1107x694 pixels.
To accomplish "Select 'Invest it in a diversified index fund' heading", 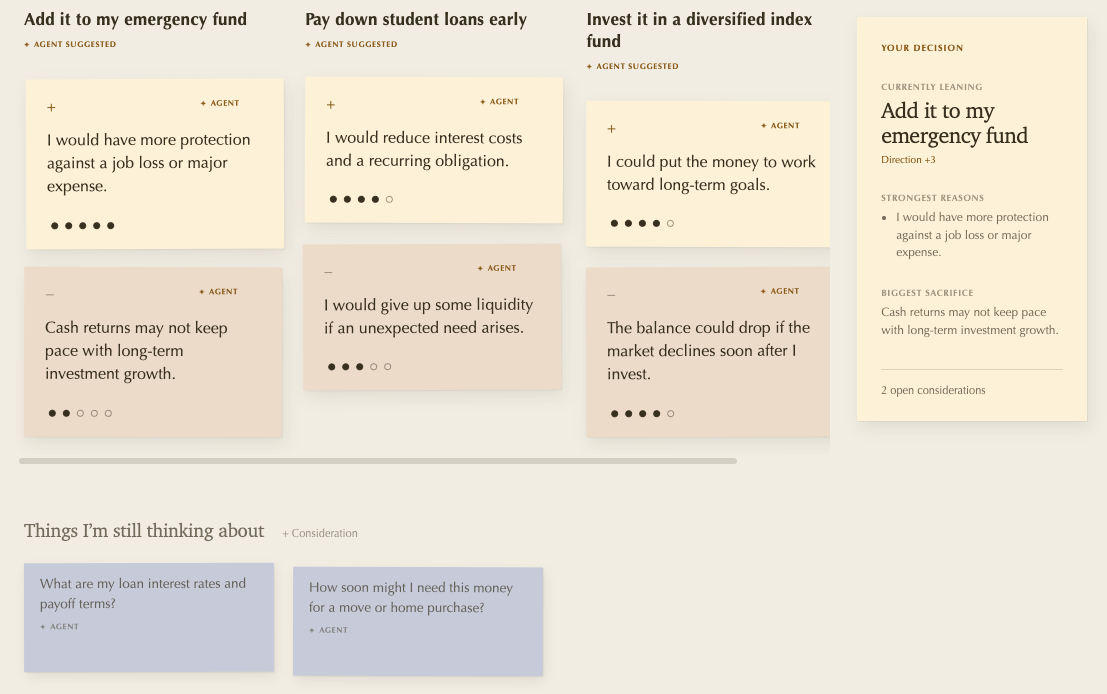I will 699,30.
